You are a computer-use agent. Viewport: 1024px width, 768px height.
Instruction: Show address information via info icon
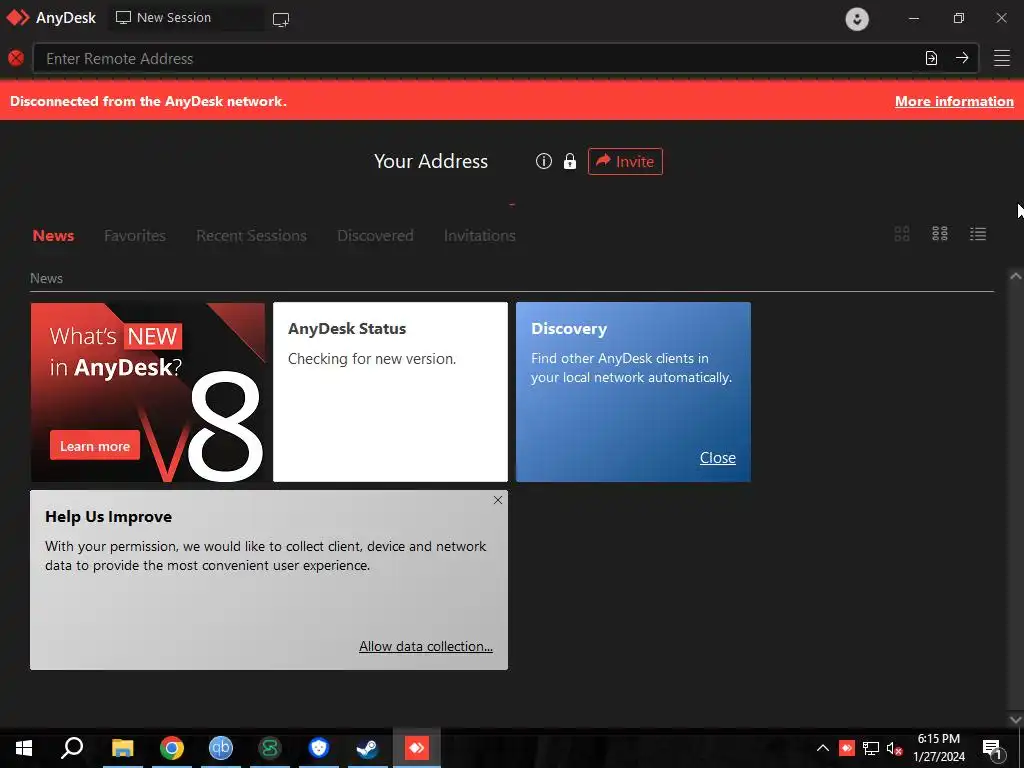(544, 161)
